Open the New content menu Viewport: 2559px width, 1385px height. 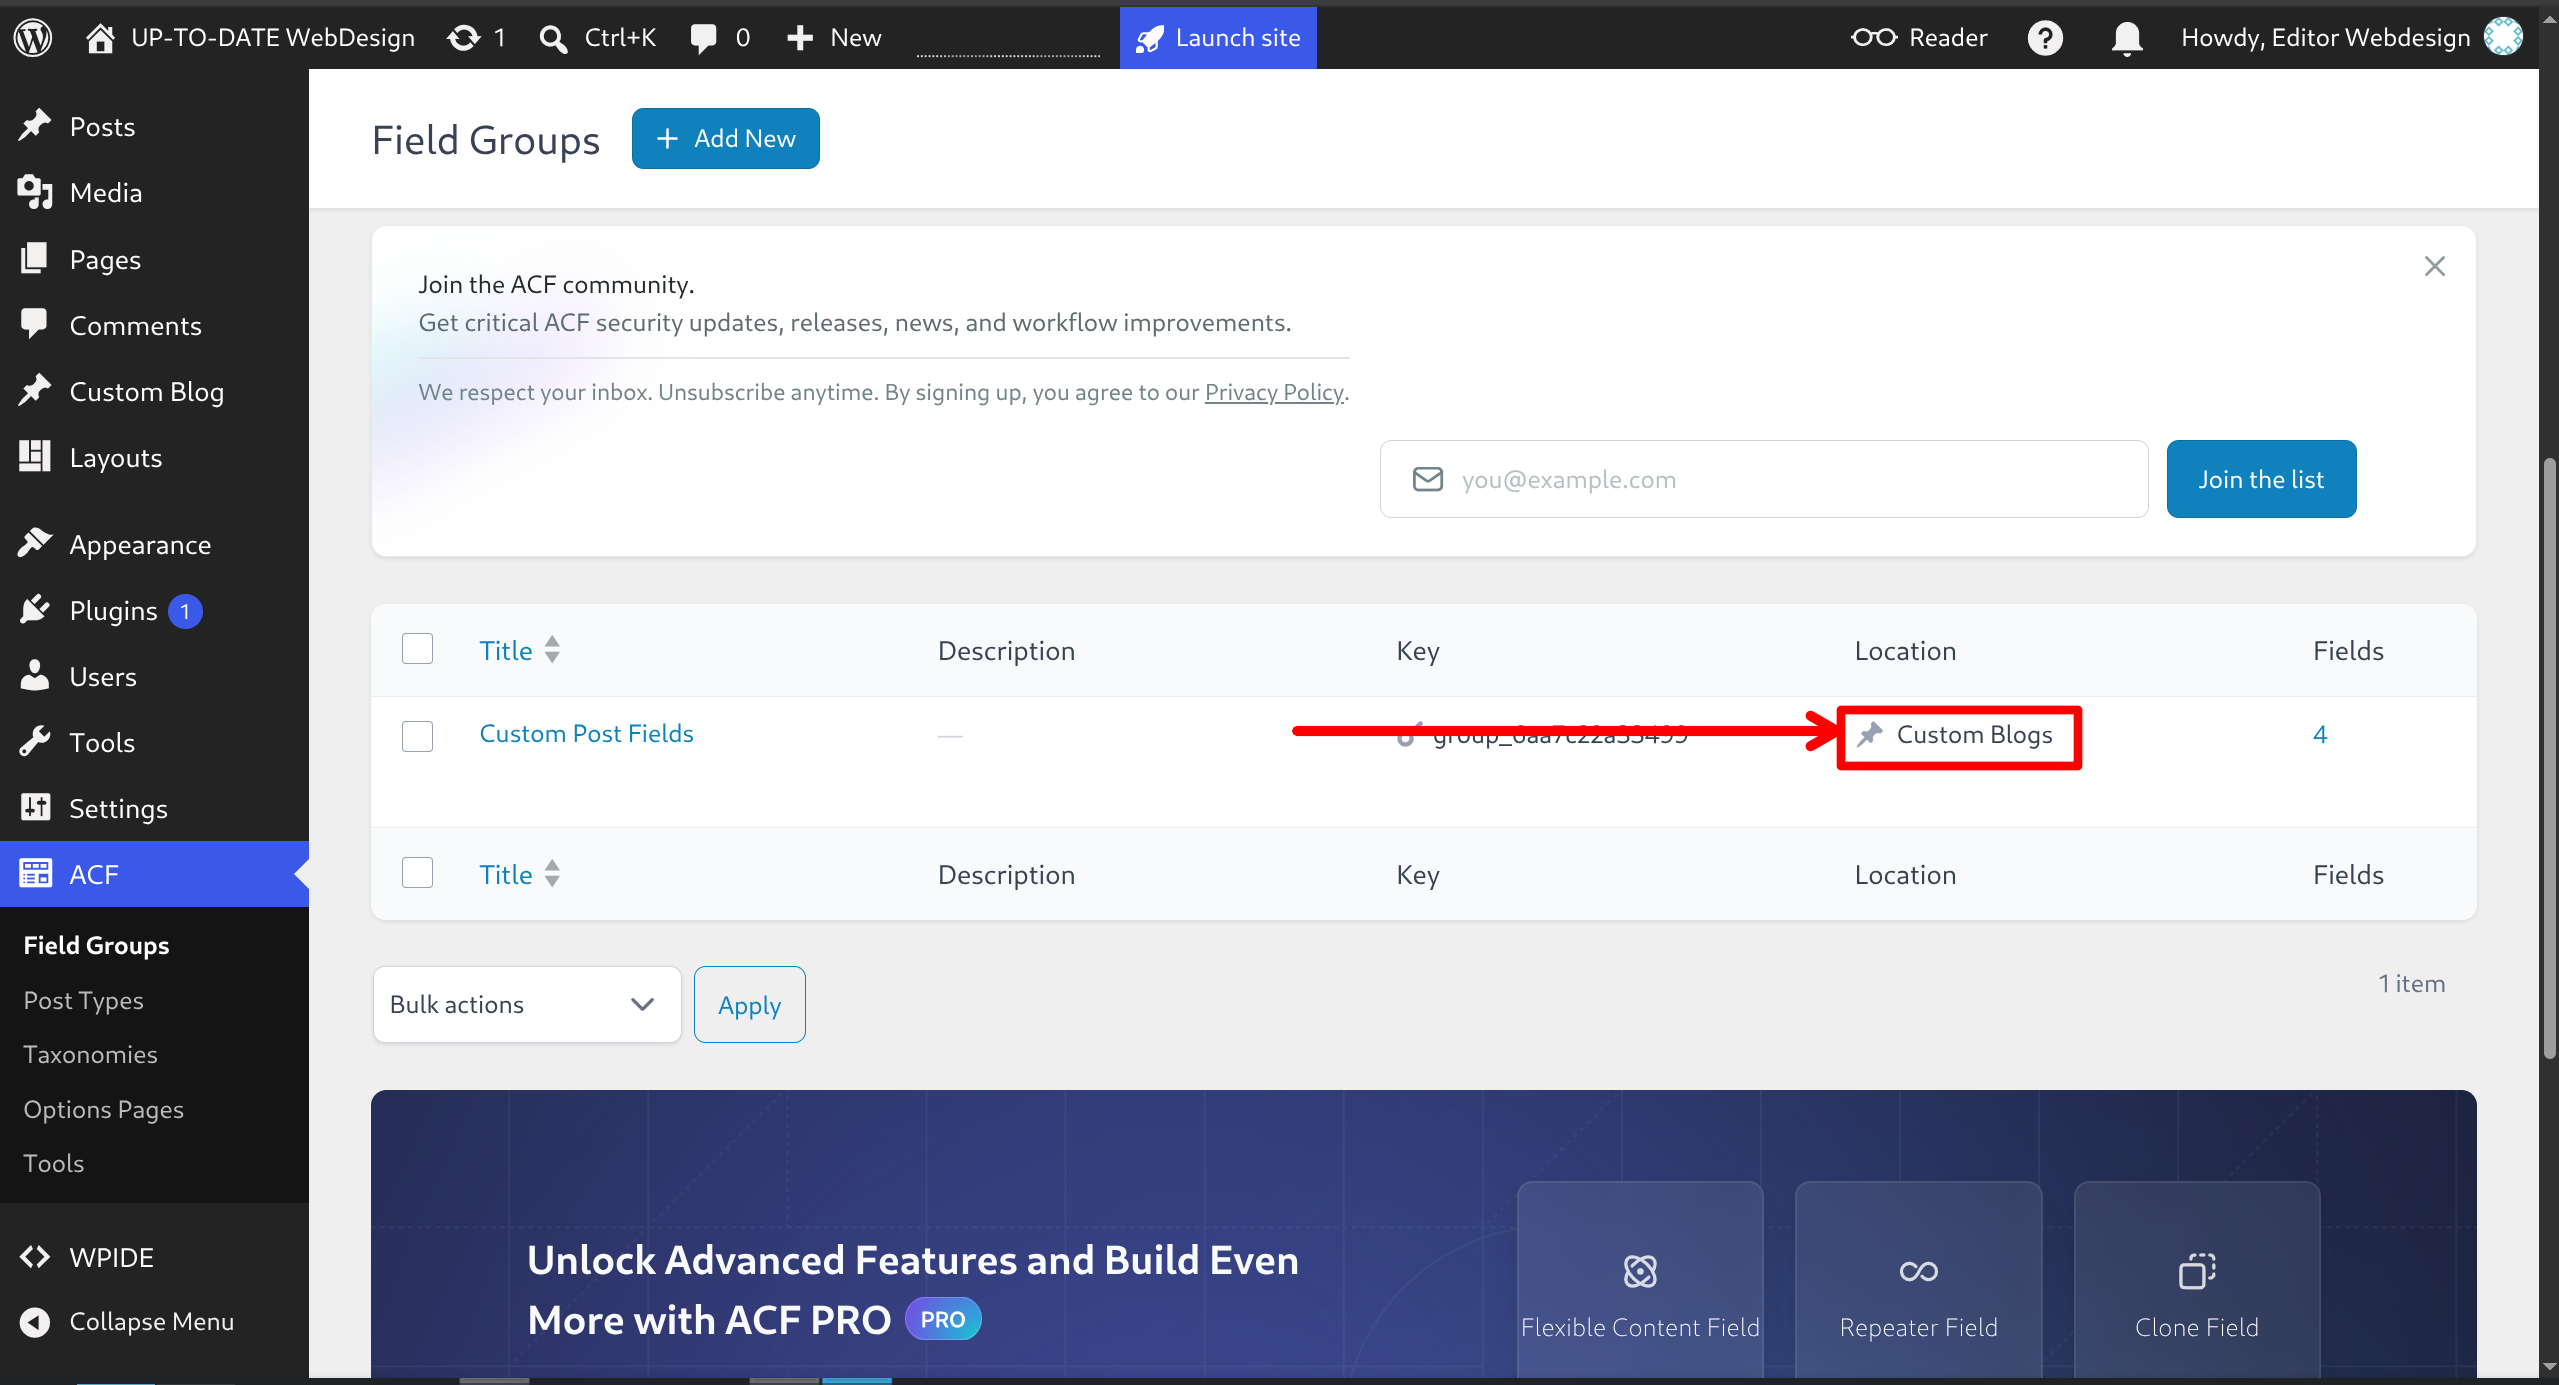[x=834, y=38]
